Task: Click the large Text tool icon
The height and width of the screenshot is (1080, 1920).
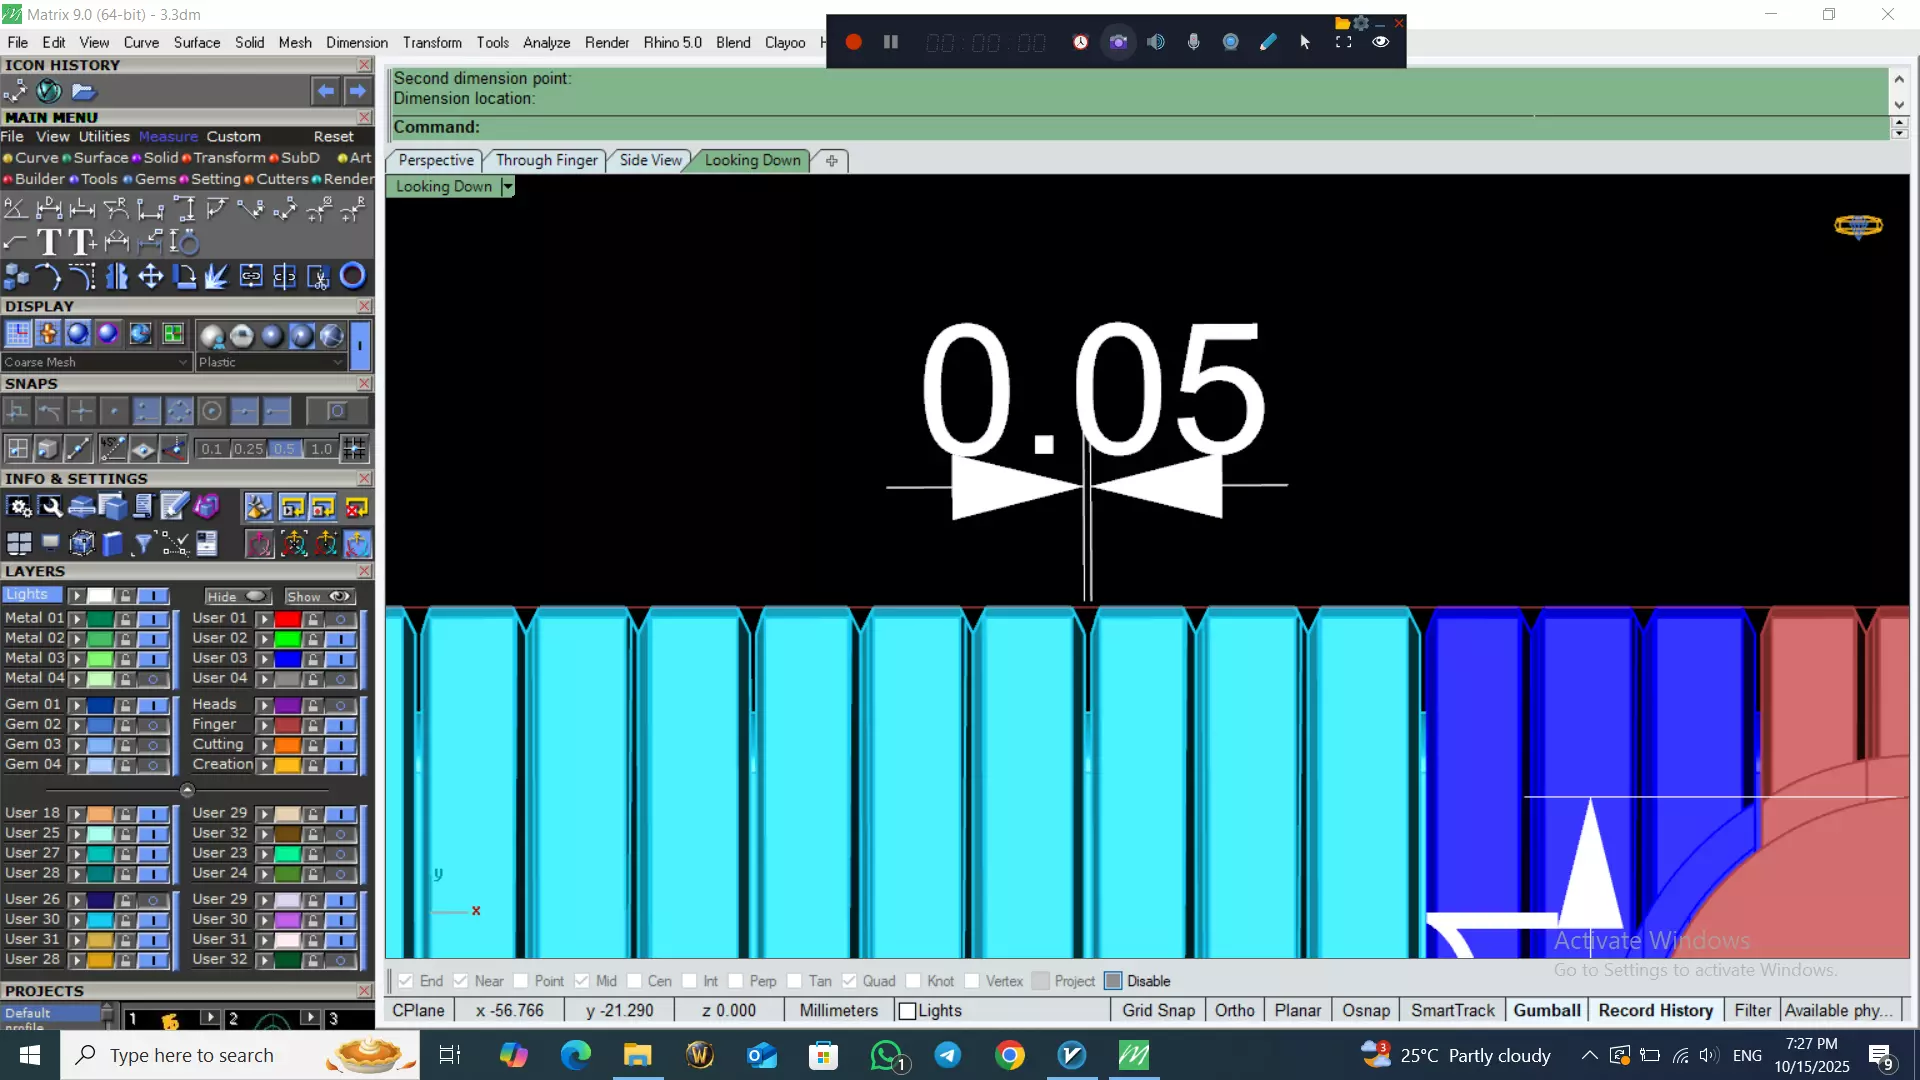Action: point(48,242)
